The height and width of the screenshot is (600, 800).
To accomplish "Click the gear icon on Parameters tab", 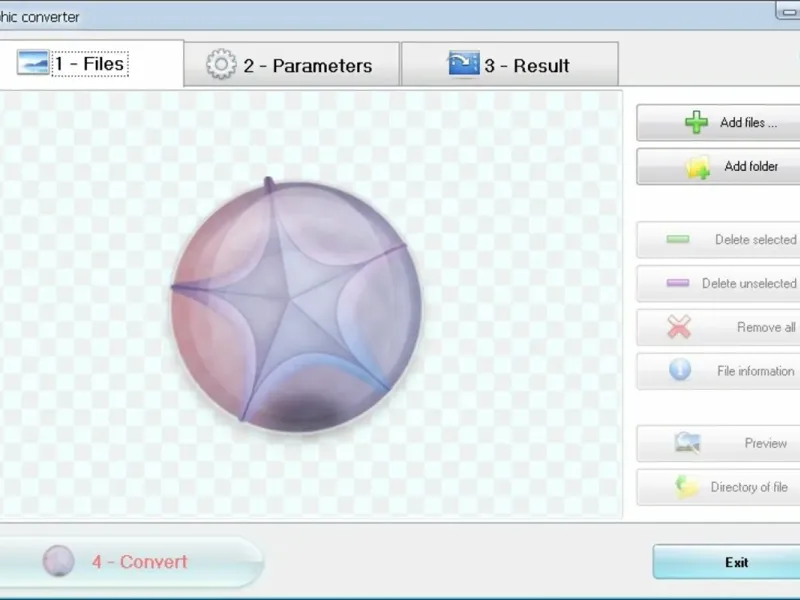I will [x=221, y=64].
